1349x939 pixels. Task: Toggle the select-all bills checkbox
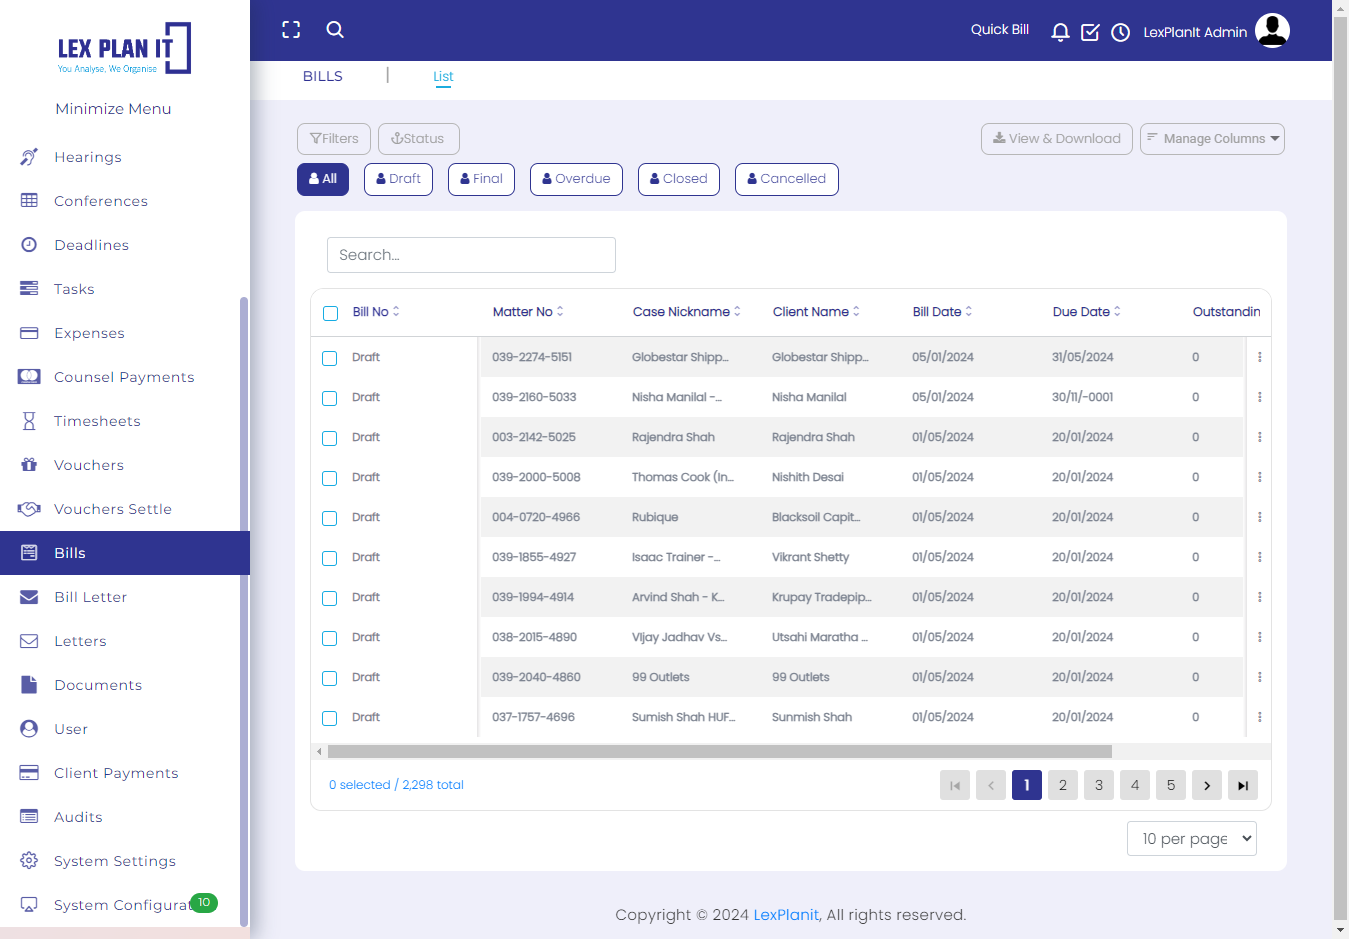331,313
